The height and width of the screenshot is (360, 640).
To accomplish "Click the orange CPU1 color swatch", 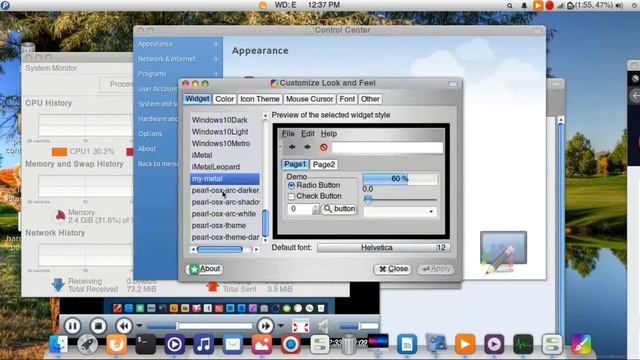I will (60, 152).
